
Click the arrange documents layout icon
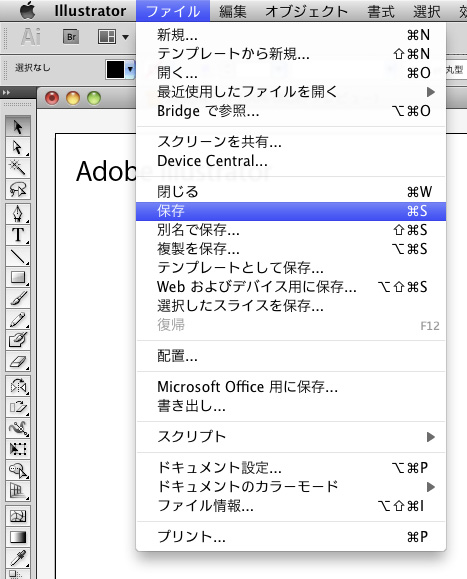point(107,37)
